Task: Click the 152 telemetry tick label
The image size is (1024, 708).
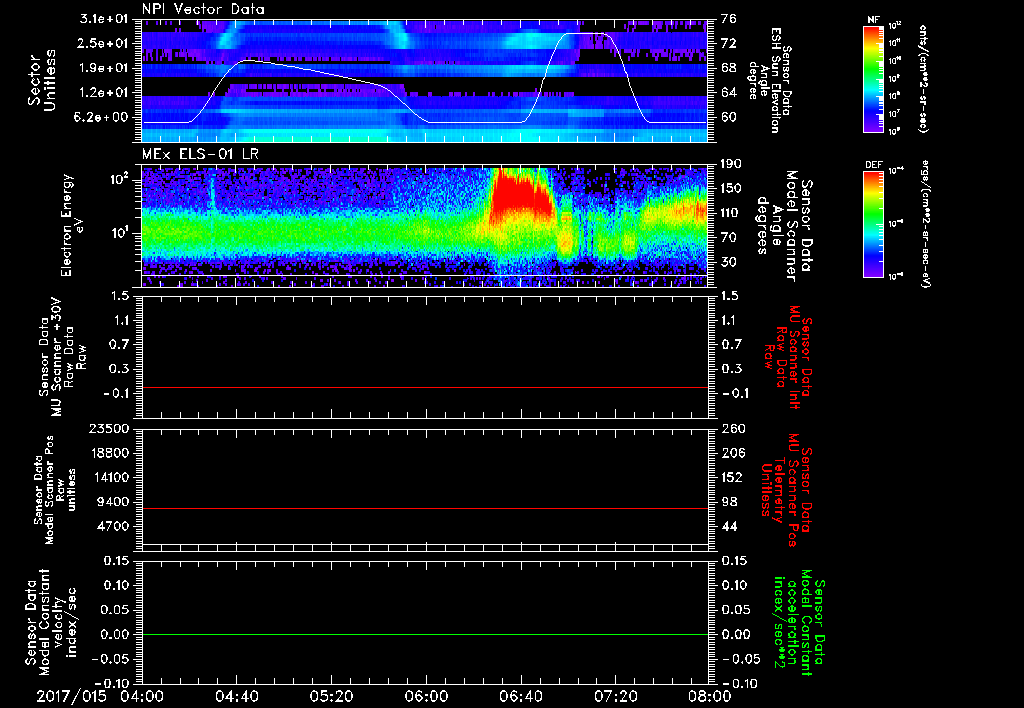Action: pos(731,477)
